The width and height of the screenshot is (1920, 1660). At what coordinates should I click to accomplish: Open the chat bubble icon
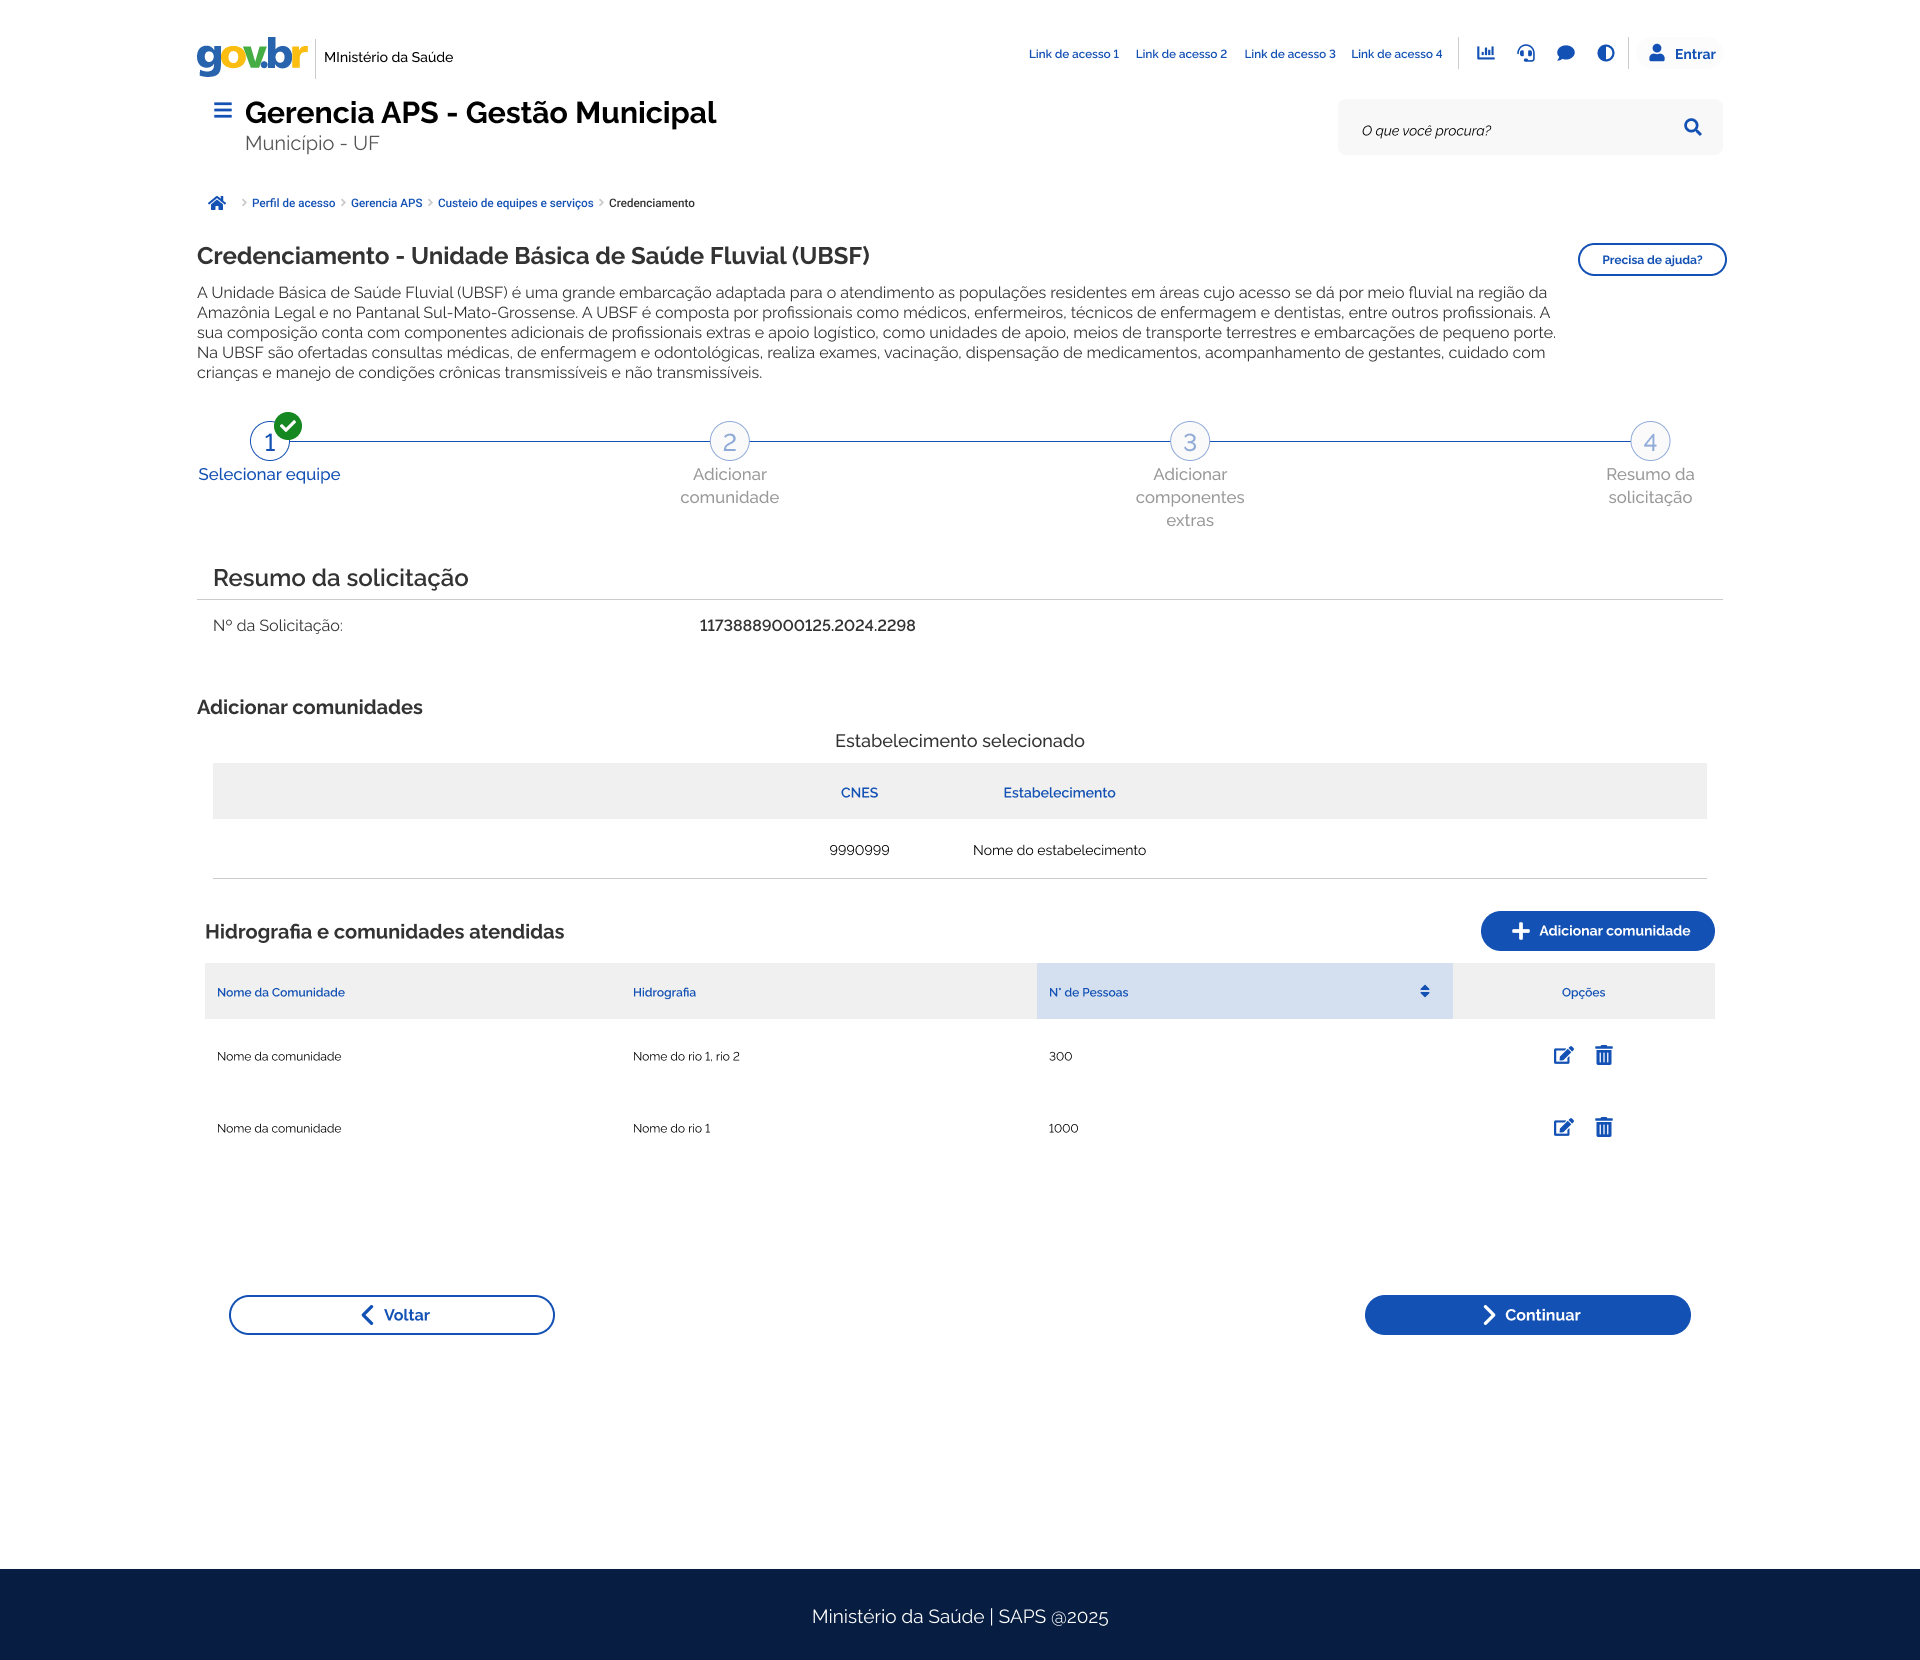(x=1566, y=53)
